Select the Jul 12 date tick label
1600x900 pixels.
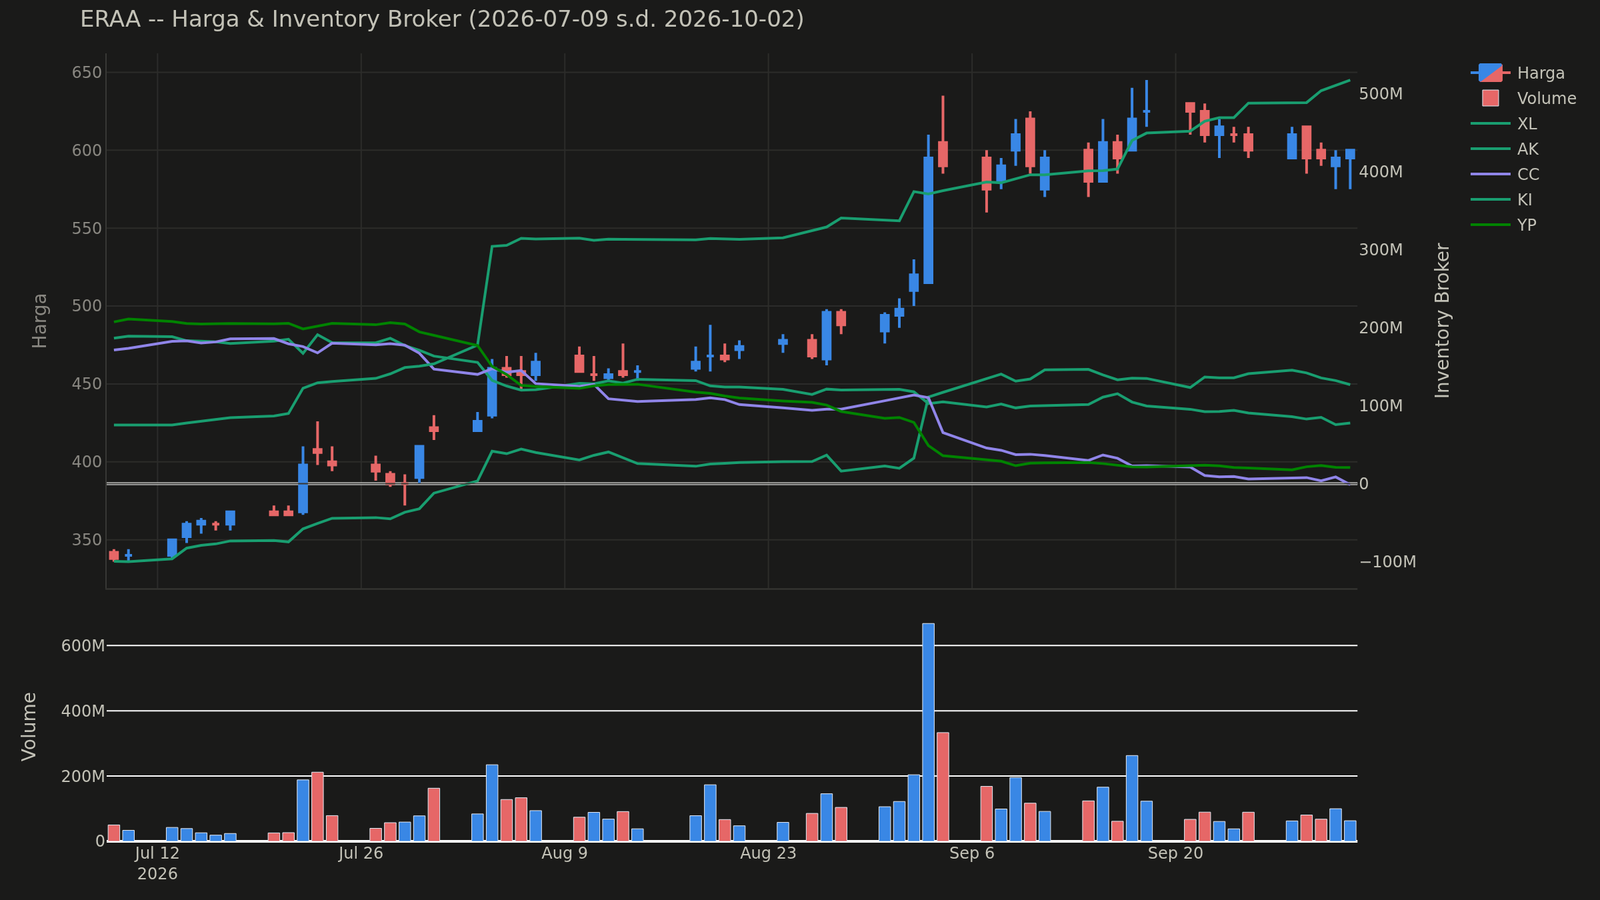[157, 853]
